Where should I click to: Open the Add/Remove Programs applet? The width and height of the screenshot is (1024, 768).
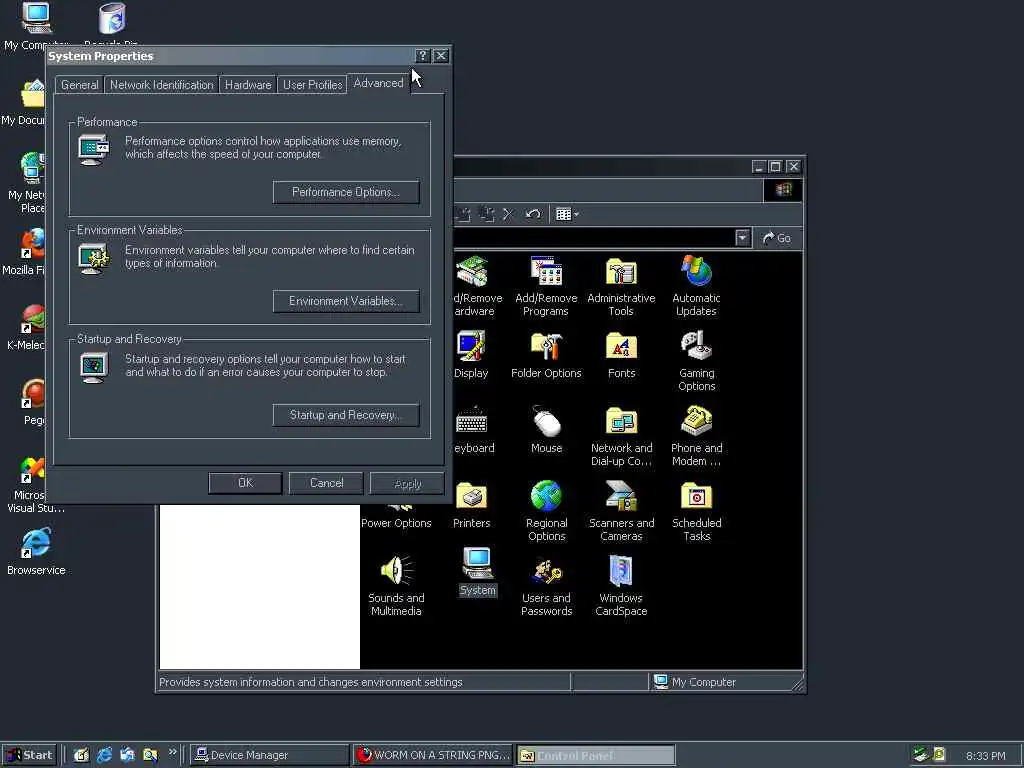(x=546, y=286)
